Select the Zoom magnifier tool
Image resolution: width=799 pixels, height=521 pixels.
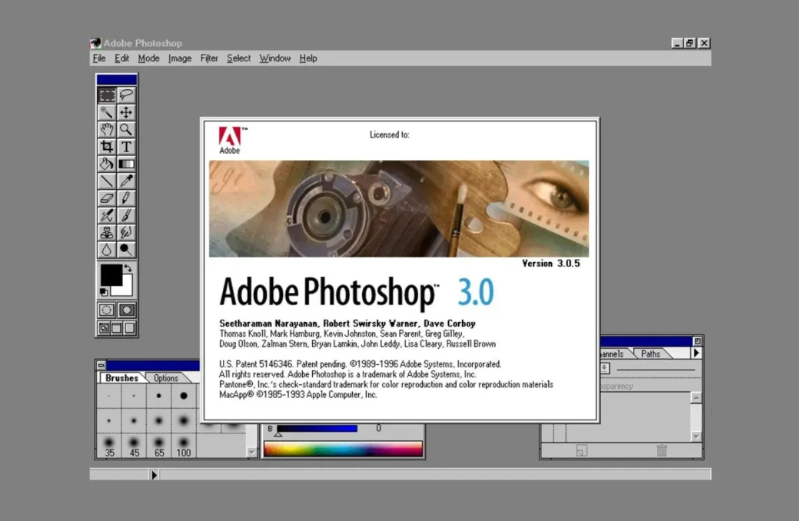(126, 129)
